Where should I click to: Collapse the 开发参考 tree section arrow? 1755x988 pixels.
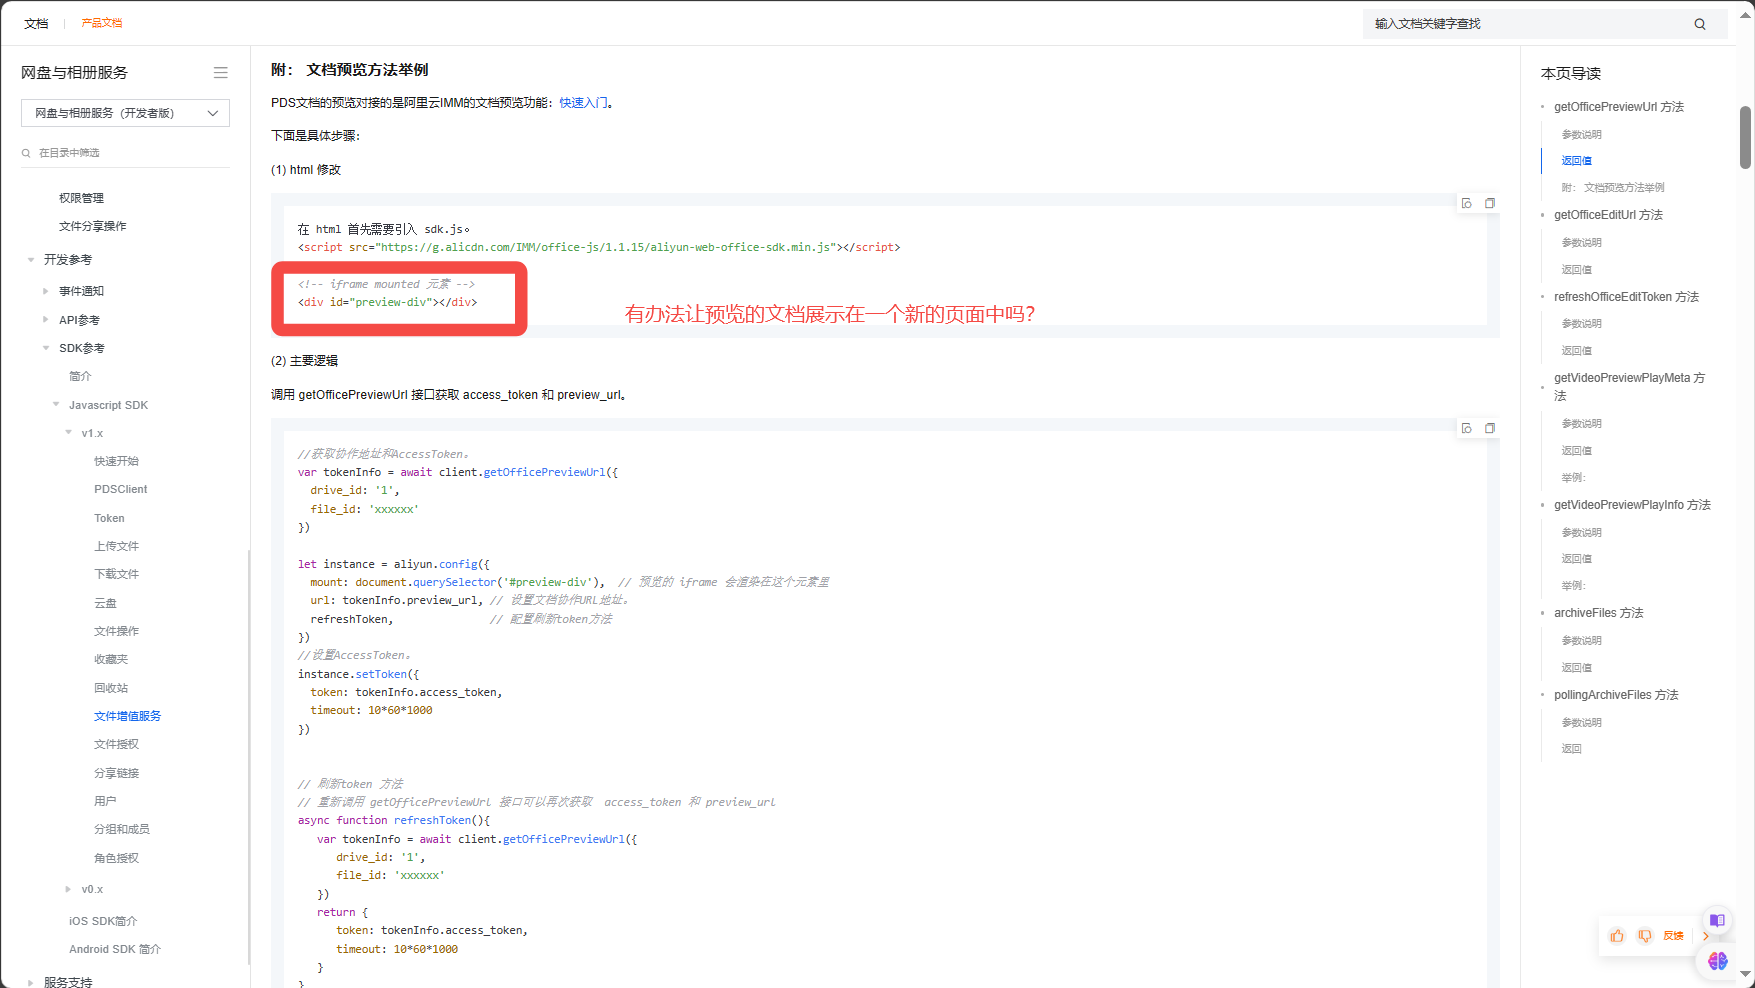pos(31,260)
